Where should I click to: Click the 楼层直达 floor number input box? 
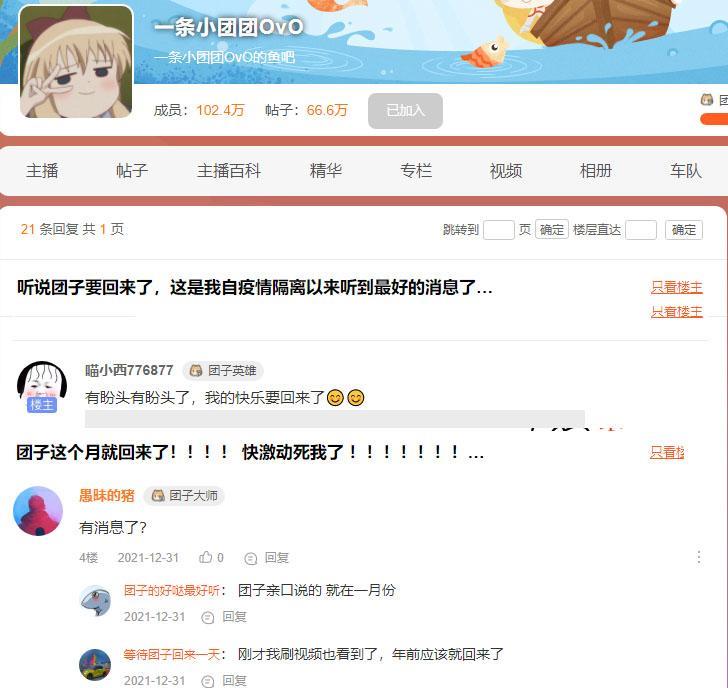click(x=641, y=230)
